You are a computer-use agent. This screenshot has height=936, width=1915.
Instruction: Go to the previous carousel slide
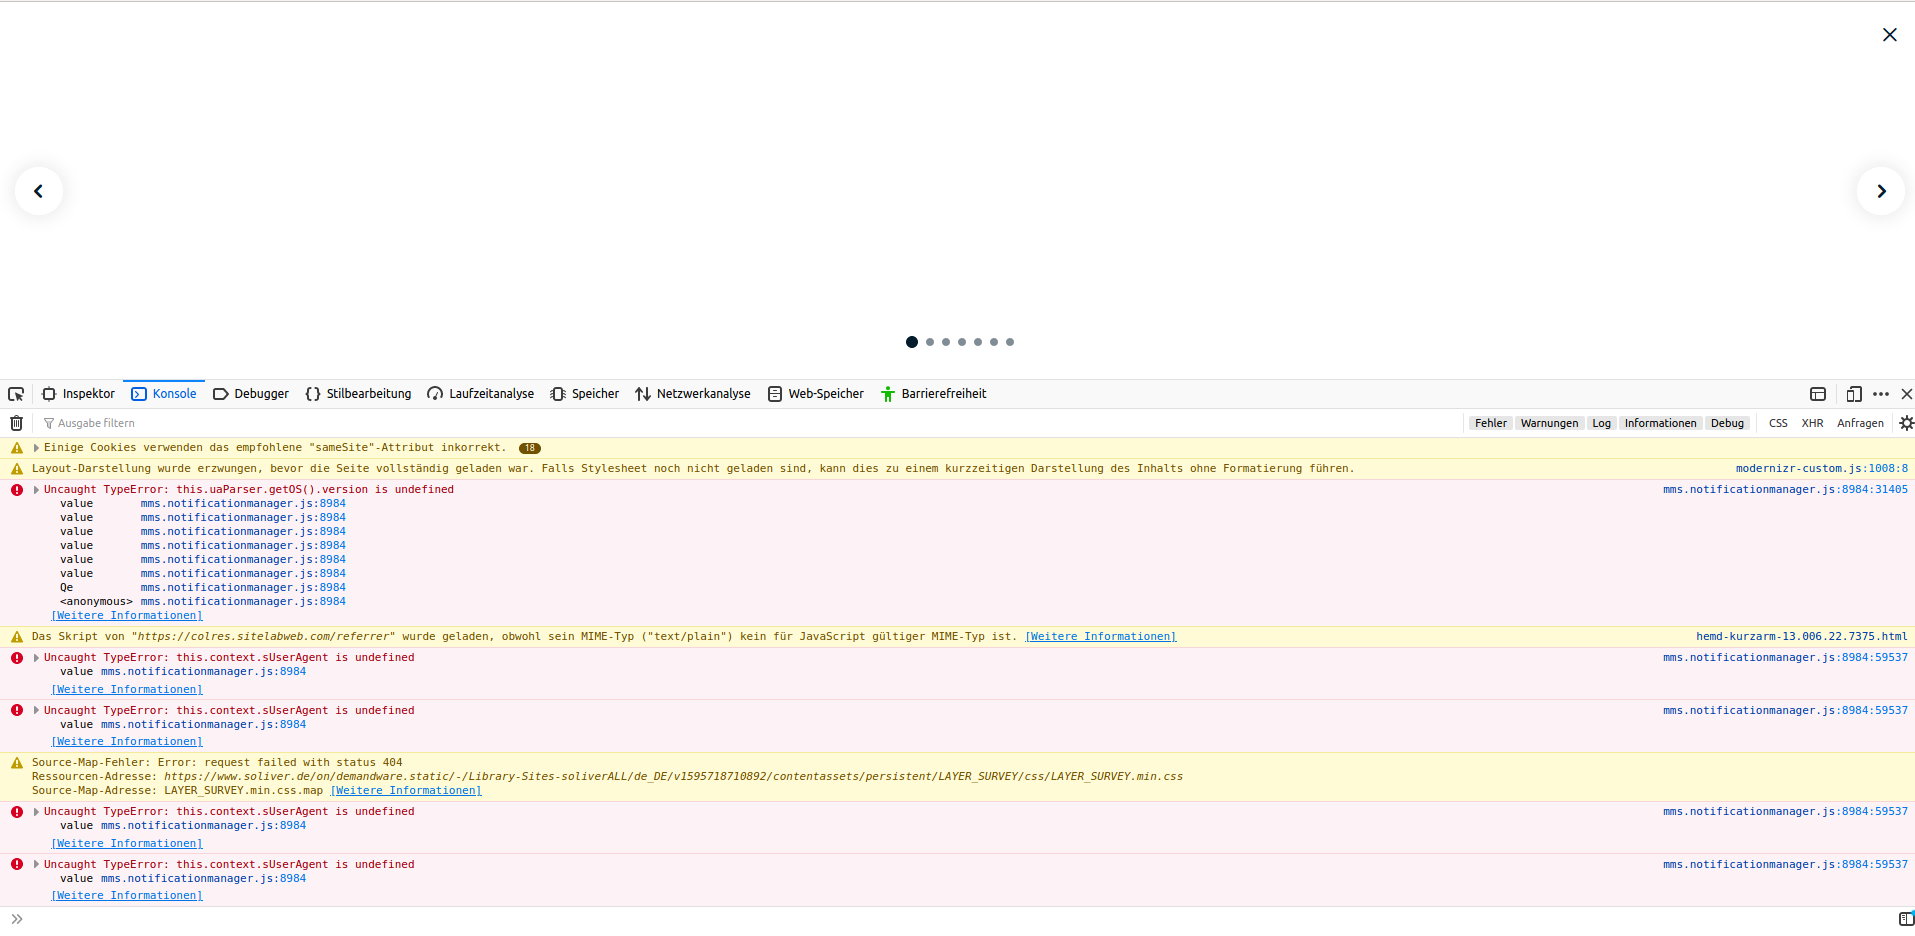(x=39, y=191)
